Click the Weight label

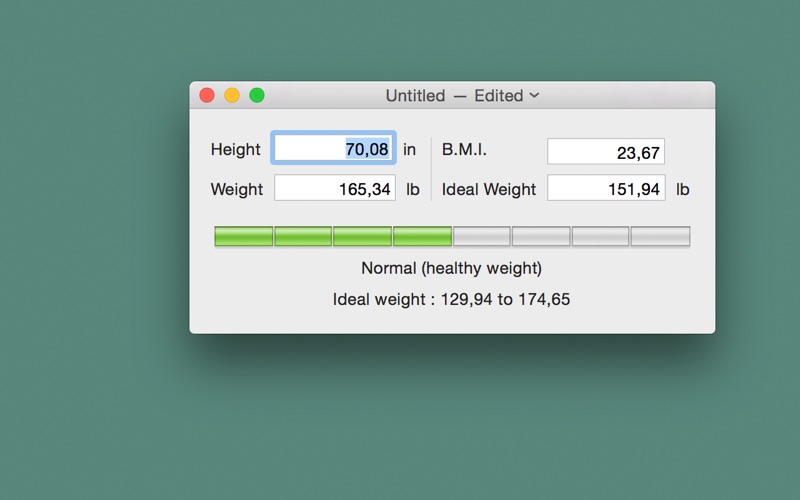pyautogui.click(x=237, y=189)
